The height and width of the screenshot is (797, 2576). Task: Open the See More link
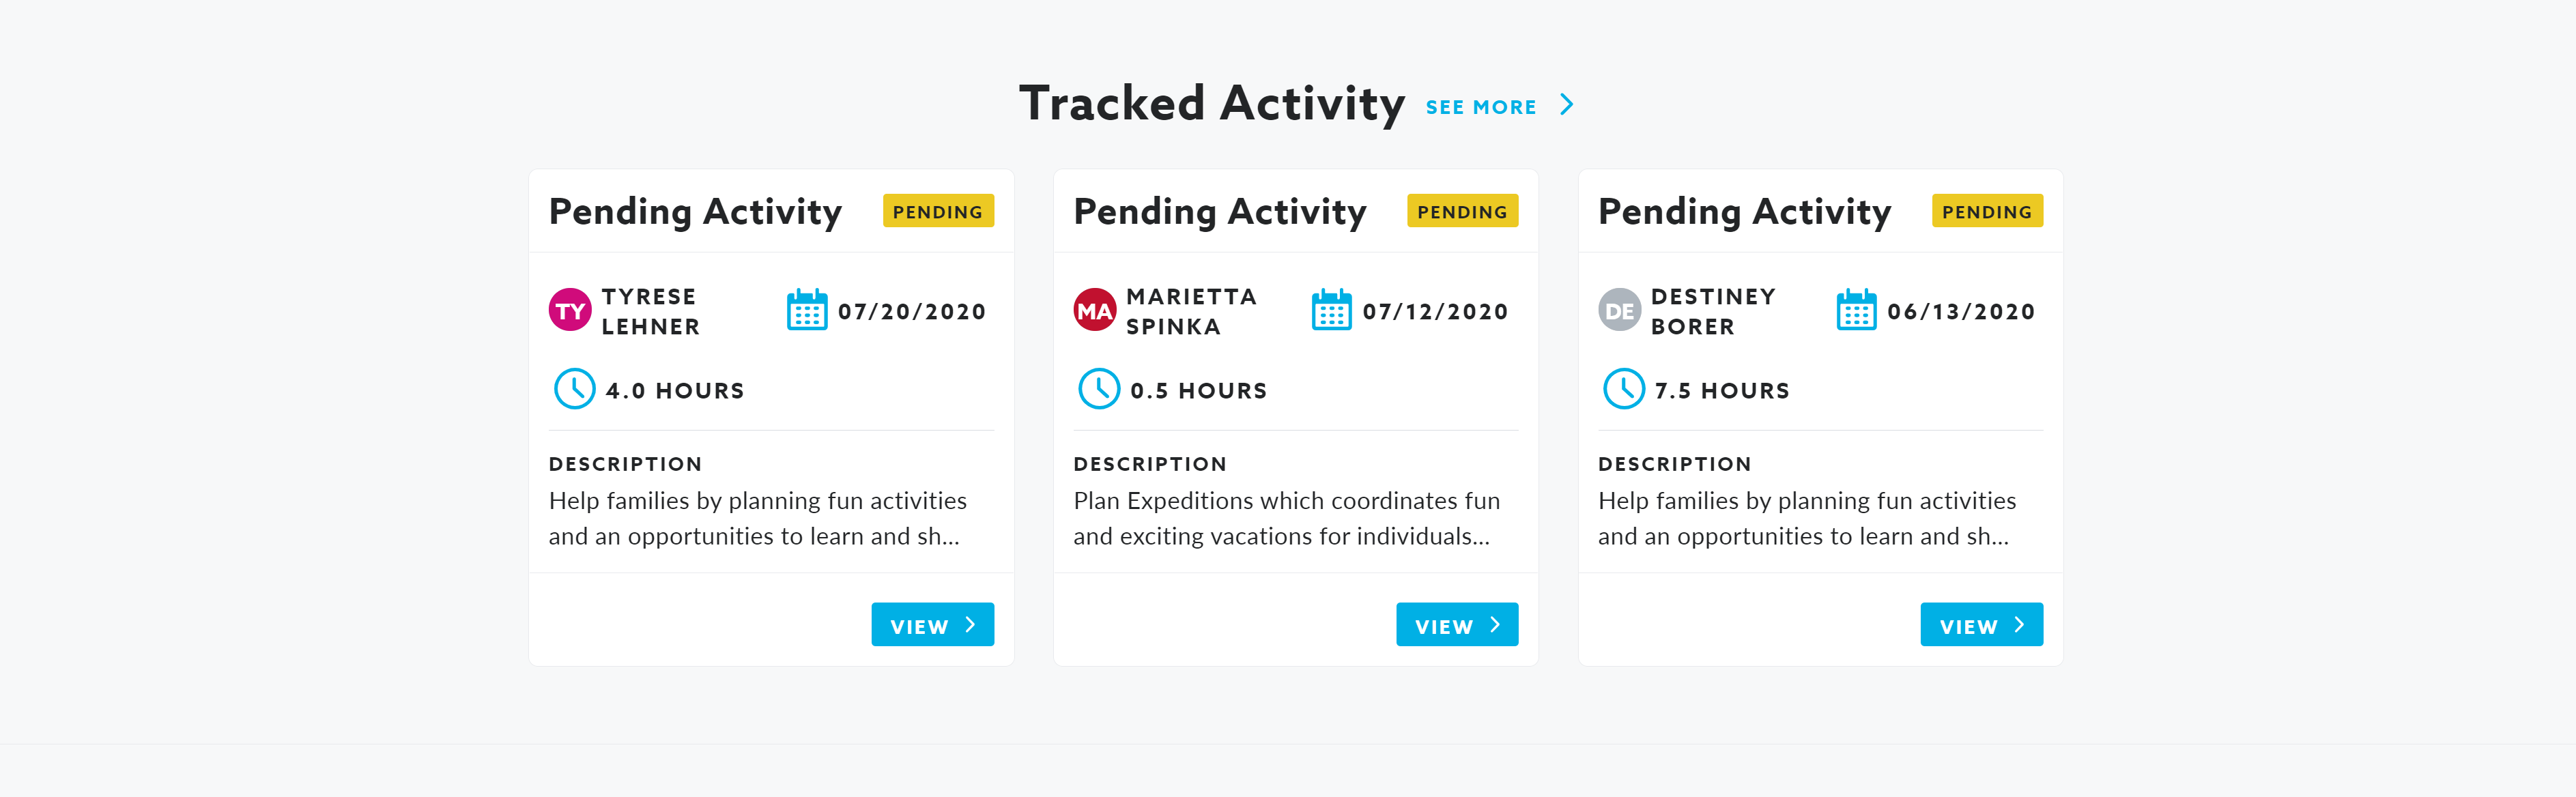[1480, 107]
